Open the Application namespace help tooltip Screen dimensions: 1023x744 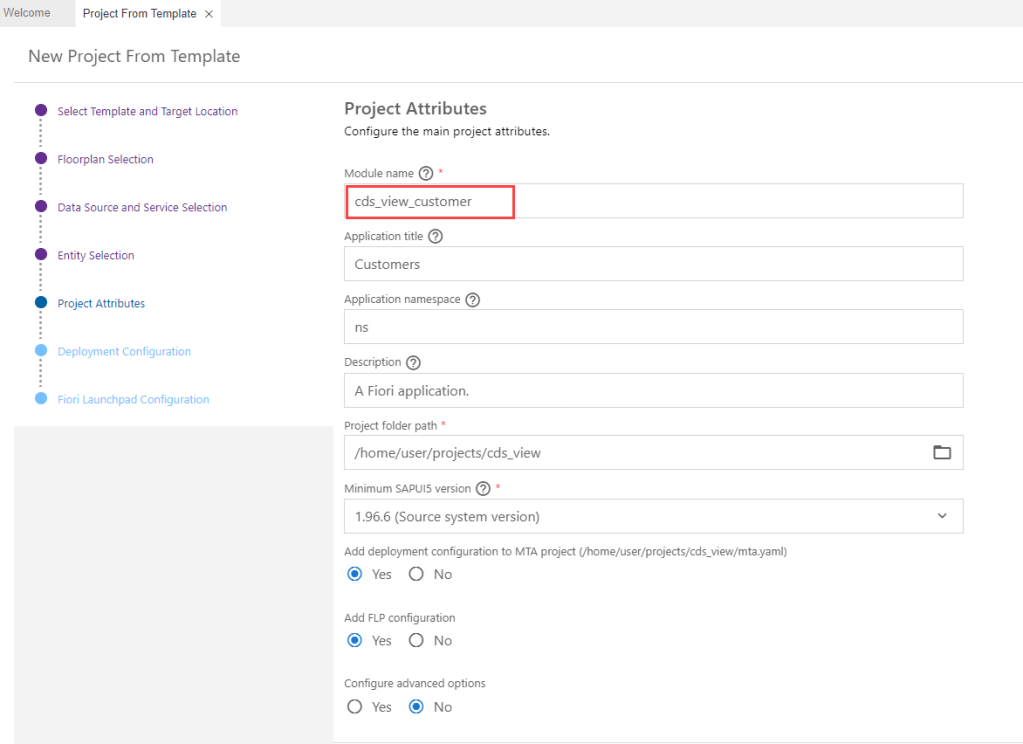[473, 300]
